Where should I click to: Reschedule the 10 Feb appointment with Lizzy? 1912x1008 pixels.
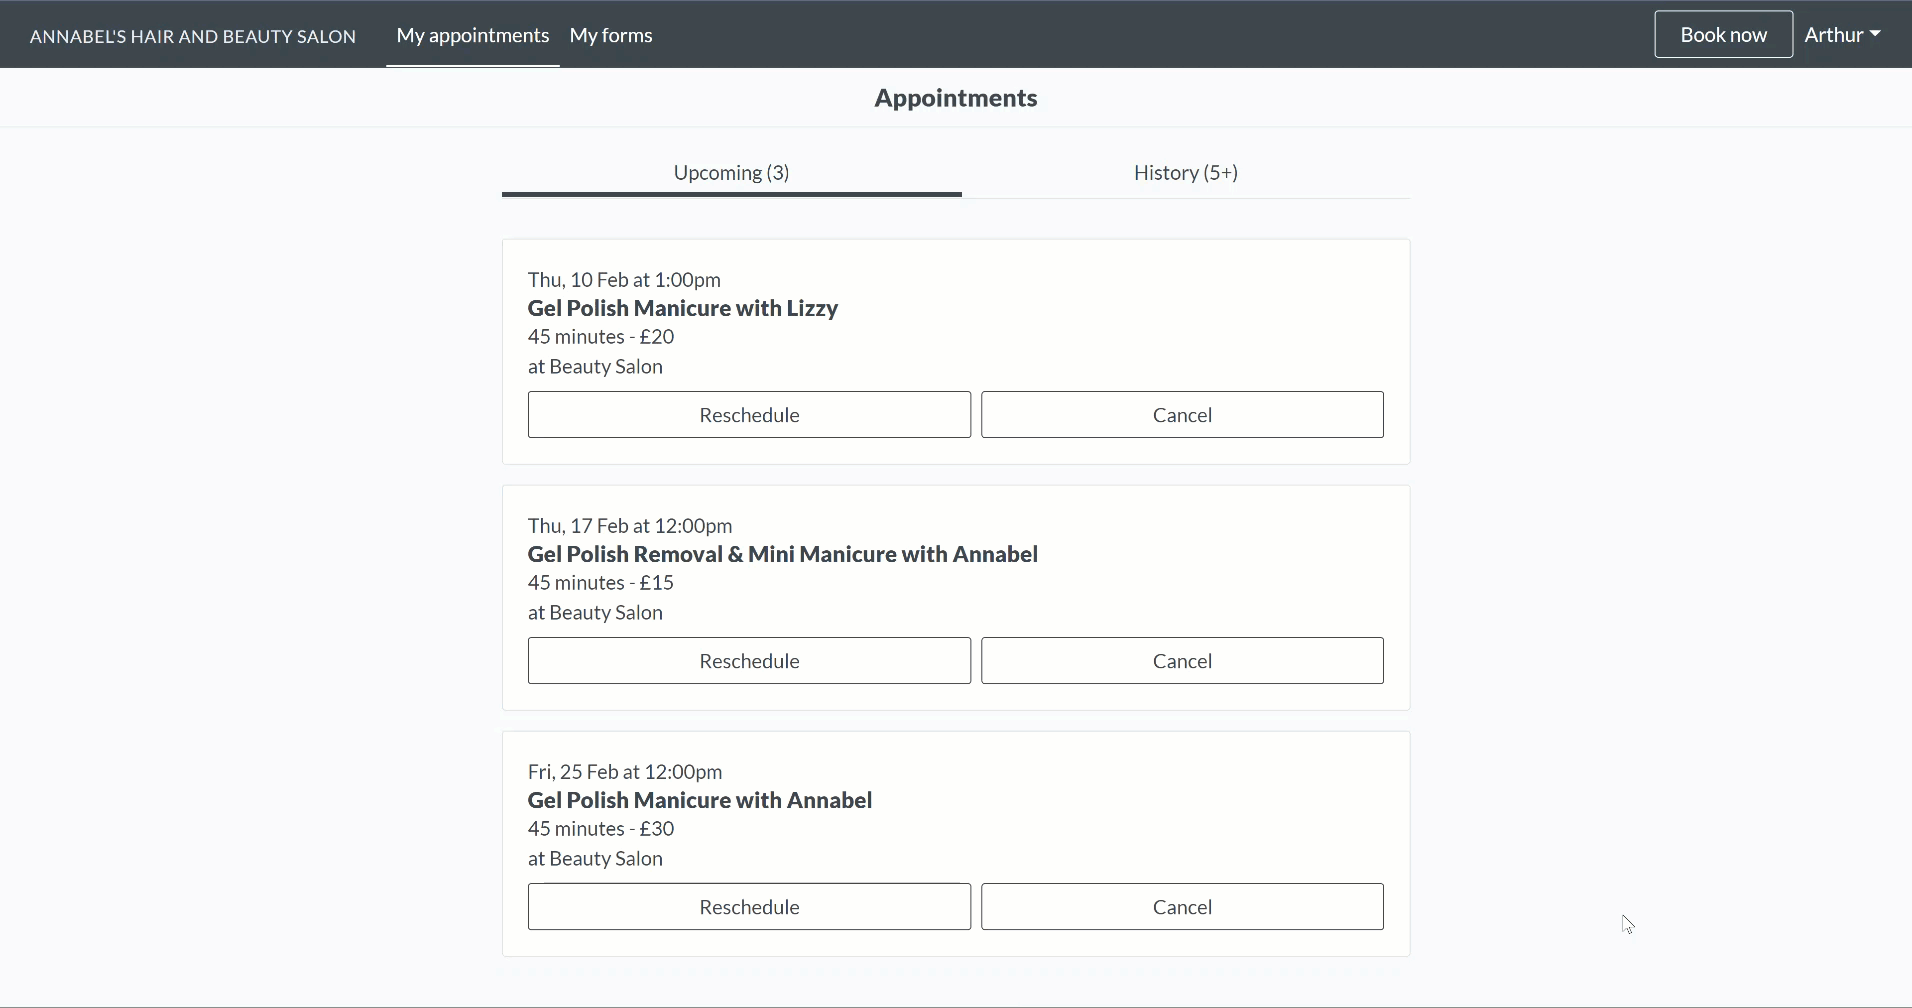[749, 415]
